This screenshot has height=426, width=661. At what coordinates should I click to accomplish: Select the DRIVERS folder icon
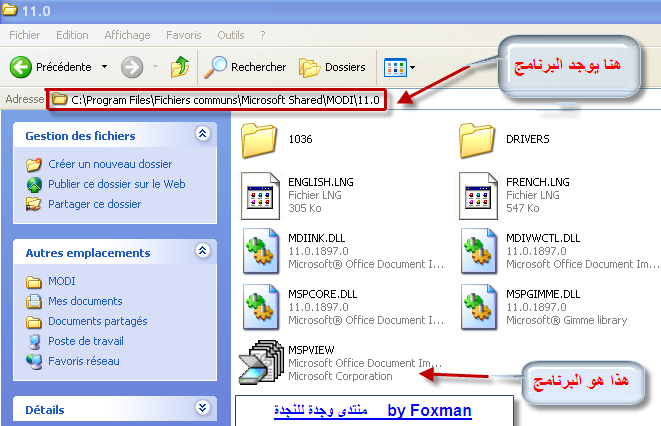[477, 140]
